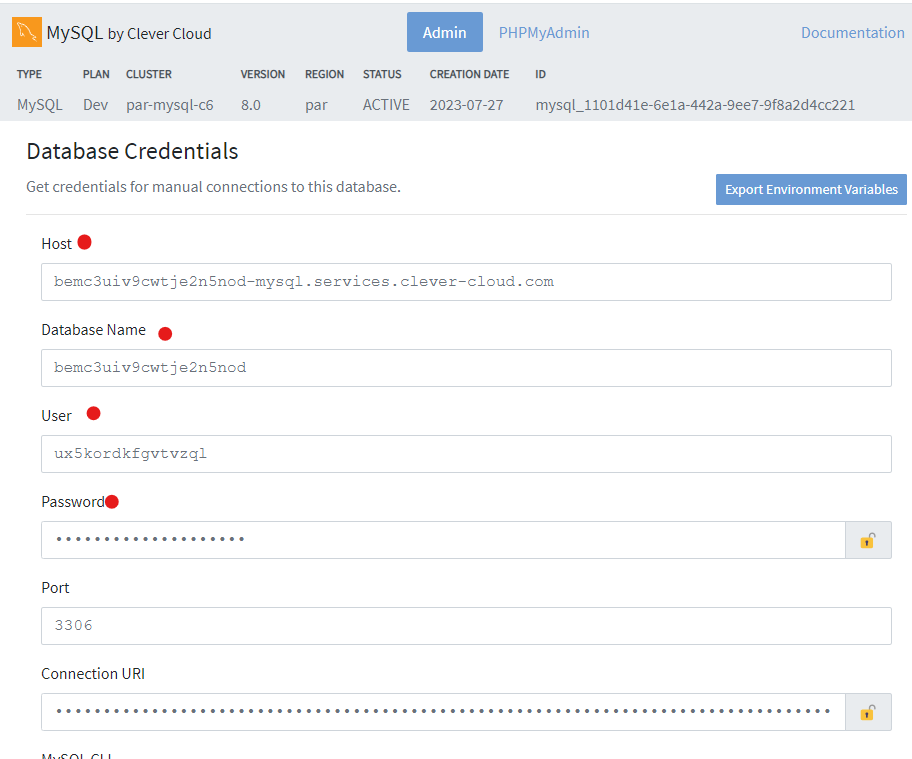Click the 'Get credentials for manual connections' description
Viewport: 912px width, 759px height.
coord(213,187)
